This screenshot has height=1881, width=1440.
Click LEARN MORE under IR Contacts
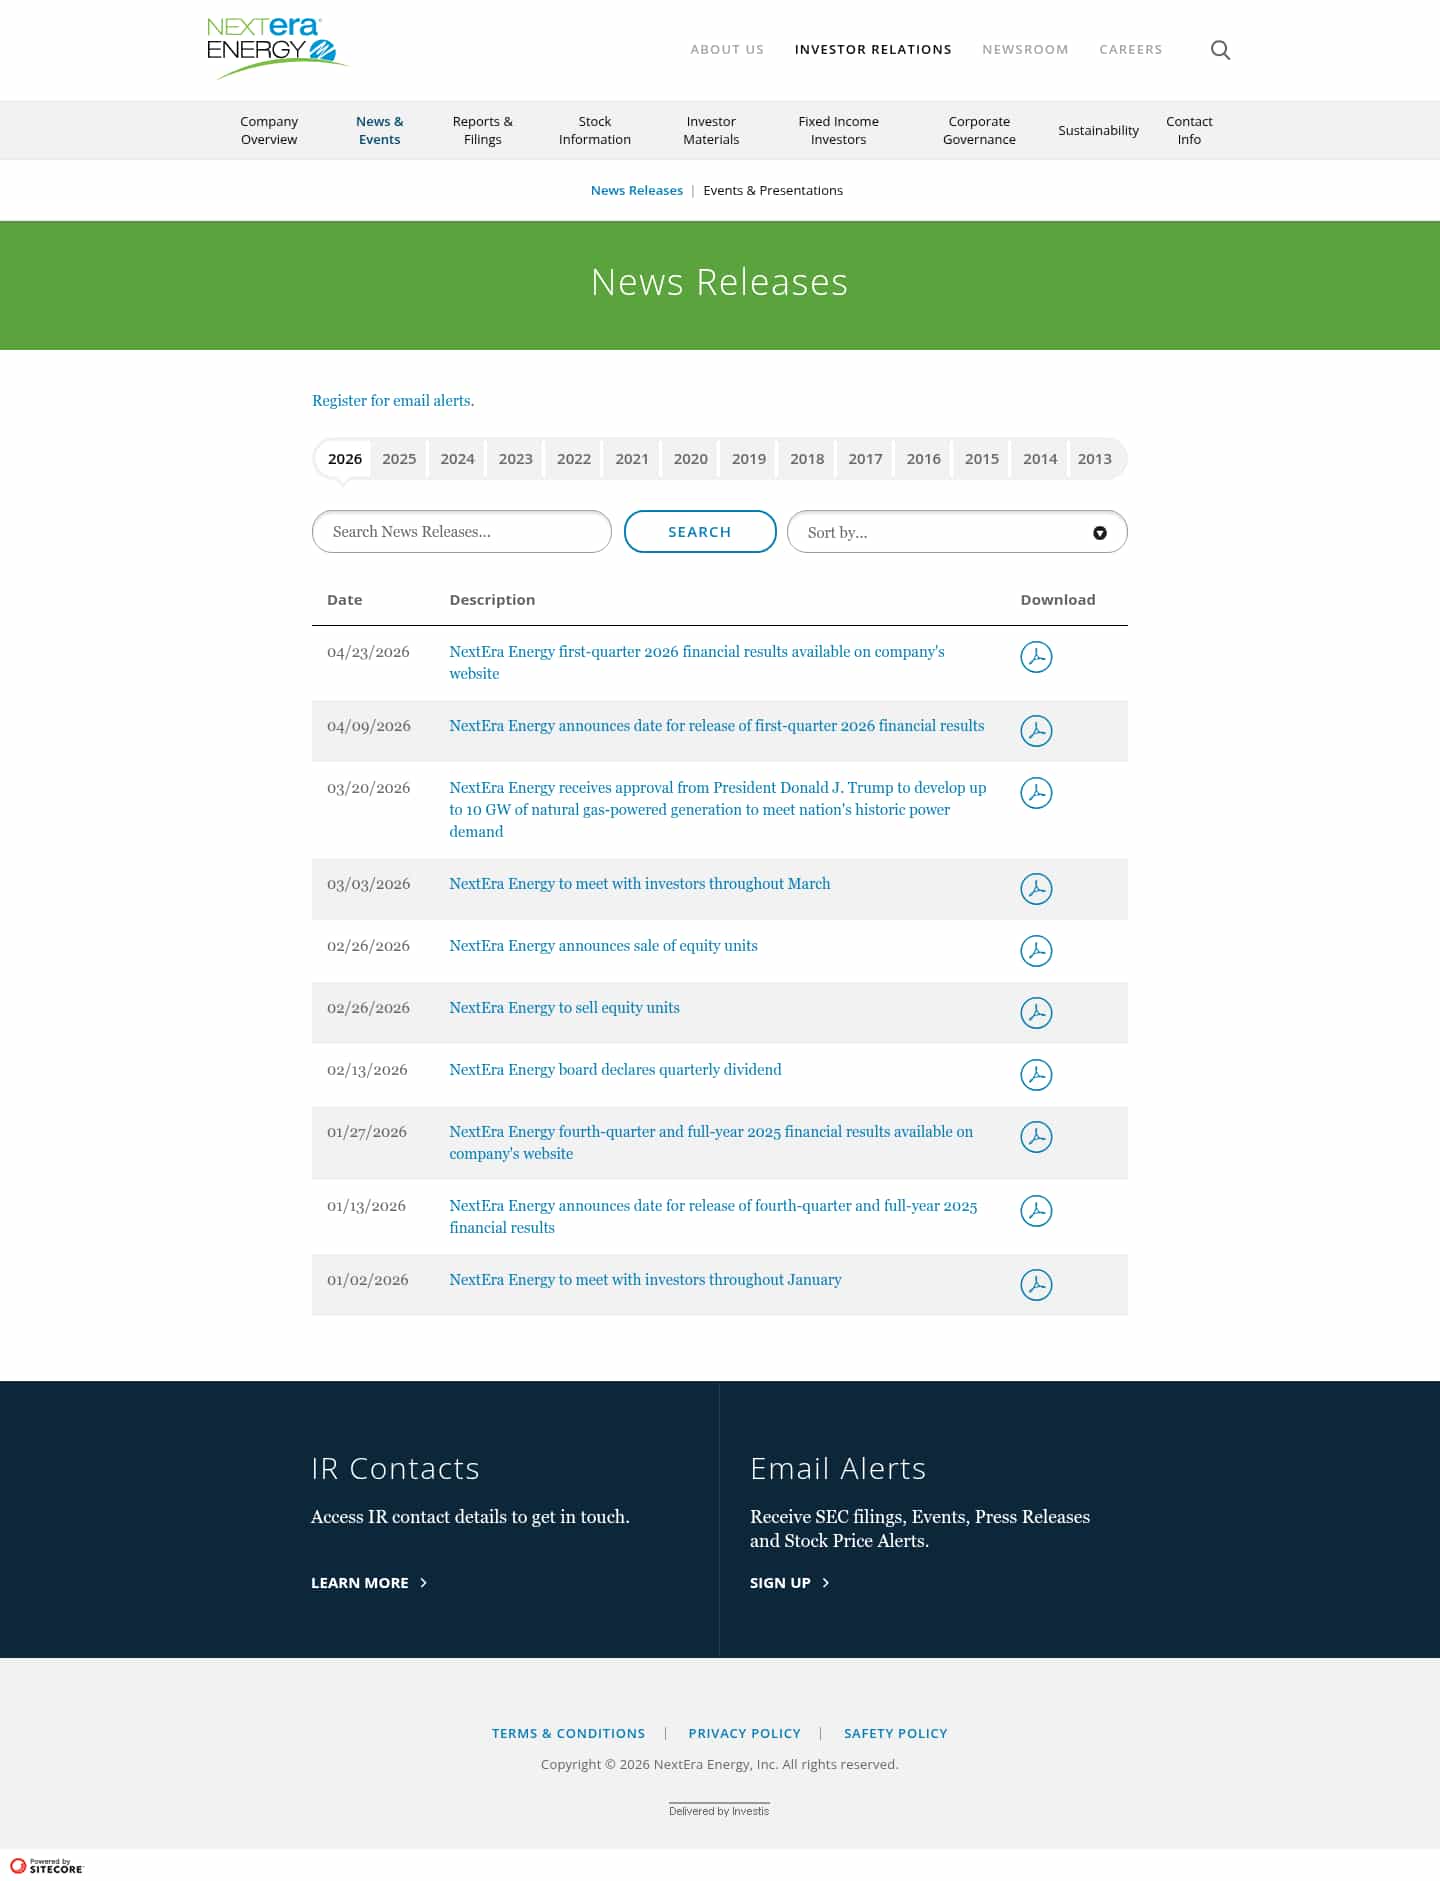tap(369, 1583)
